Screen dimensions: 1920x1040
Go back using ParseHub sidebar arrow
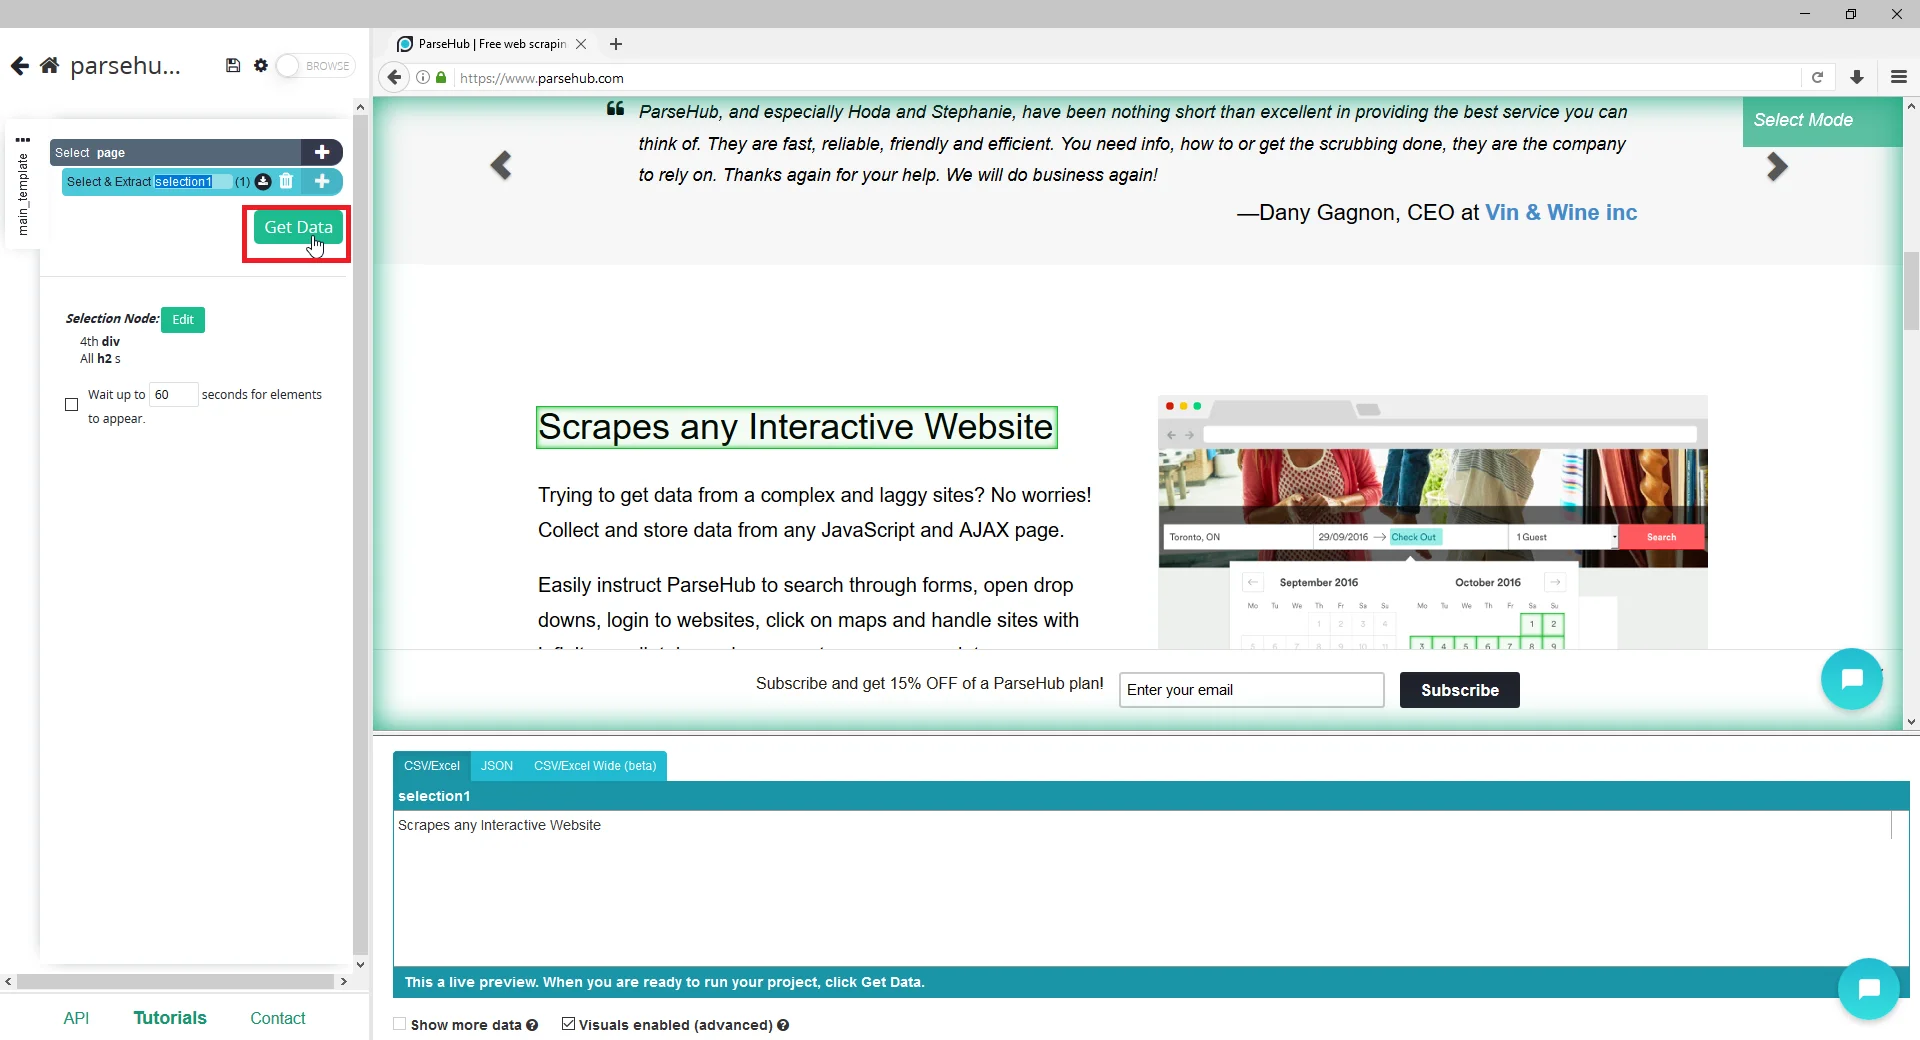tap(19, 66)
